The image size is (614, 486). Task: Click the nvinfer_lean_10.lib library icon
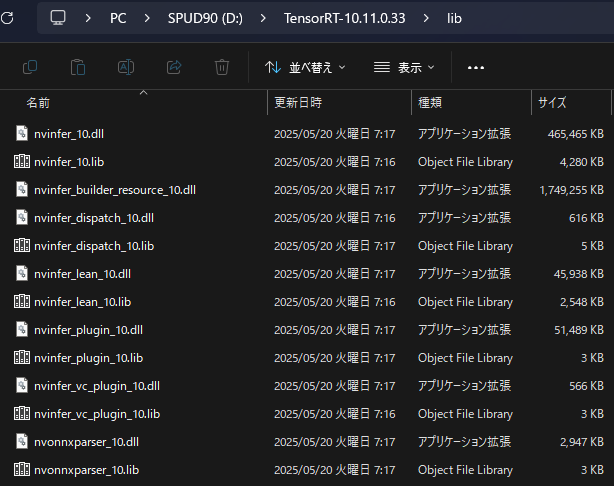coord(22,302)
